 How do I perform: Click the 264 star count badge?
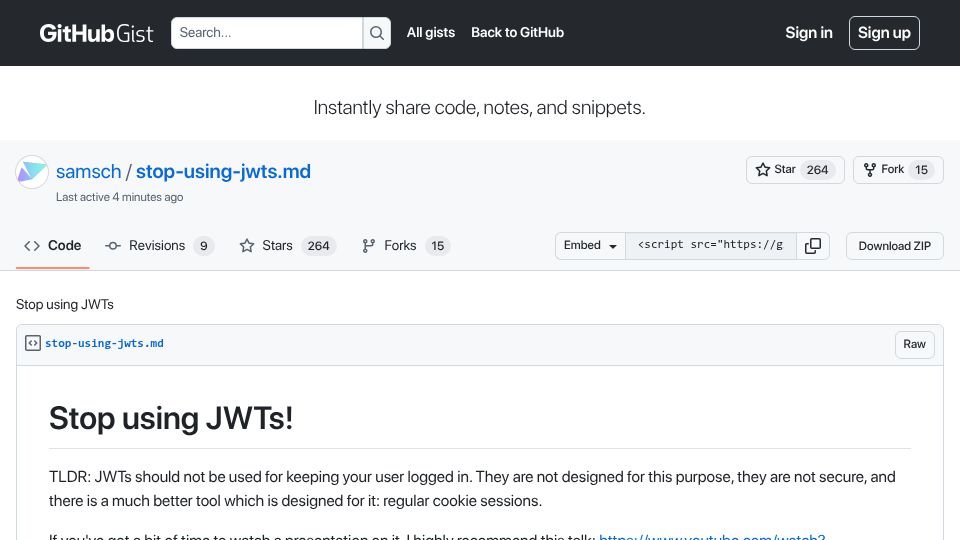[817, 170]
